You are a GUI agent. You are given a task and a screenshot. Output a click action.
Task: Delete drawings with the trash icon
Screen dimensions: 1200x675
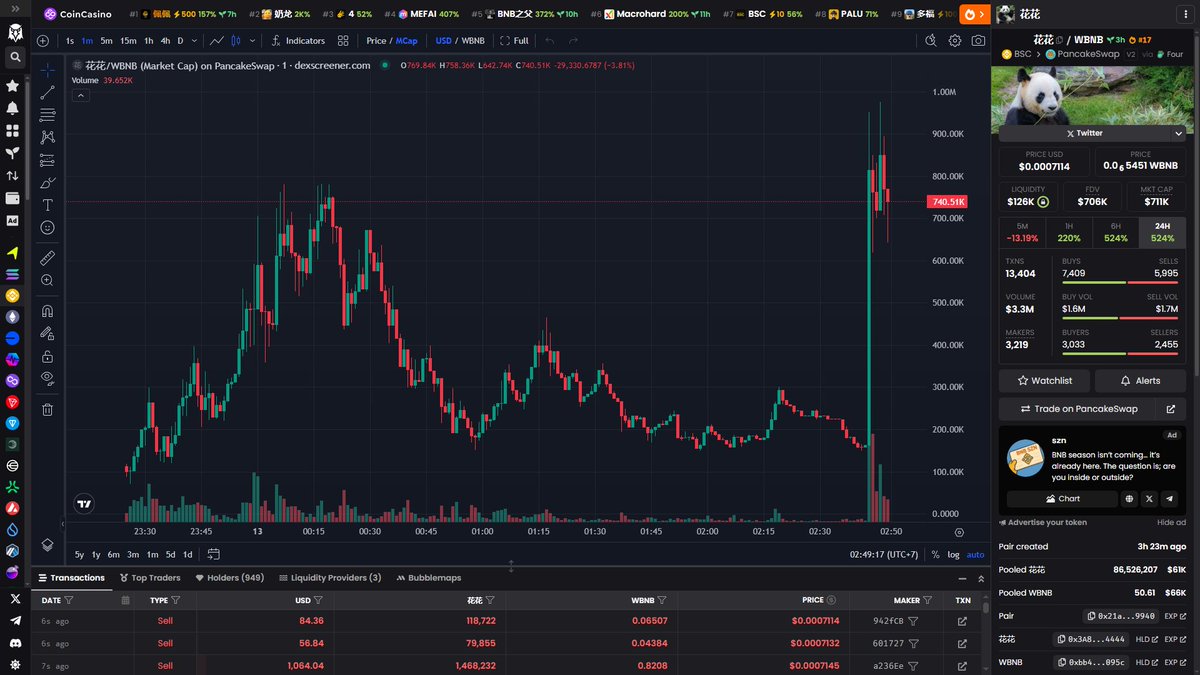(x=47, y=409)
